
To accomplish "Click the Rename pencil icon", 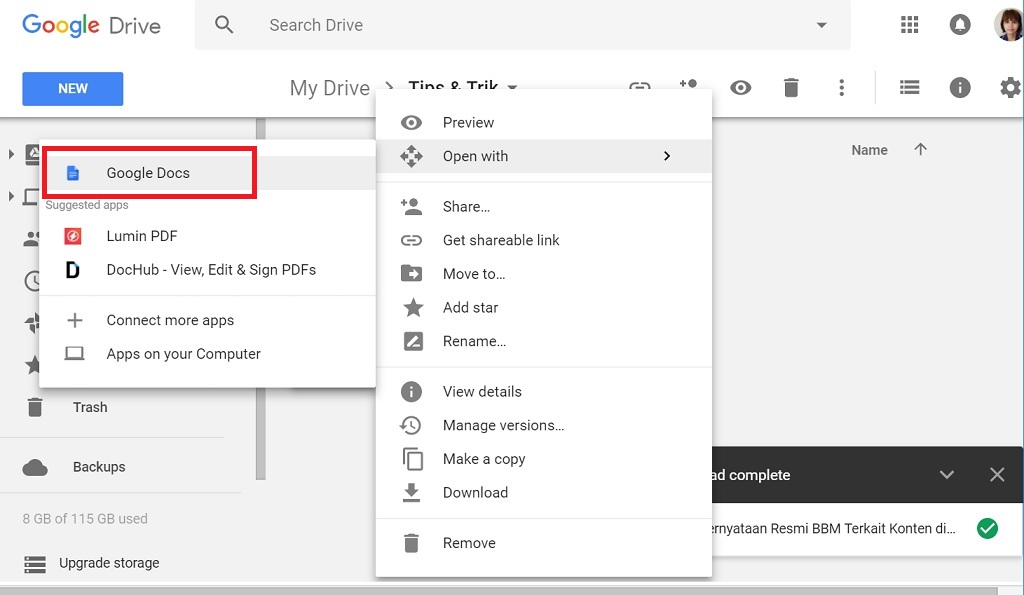I will 413,341.
